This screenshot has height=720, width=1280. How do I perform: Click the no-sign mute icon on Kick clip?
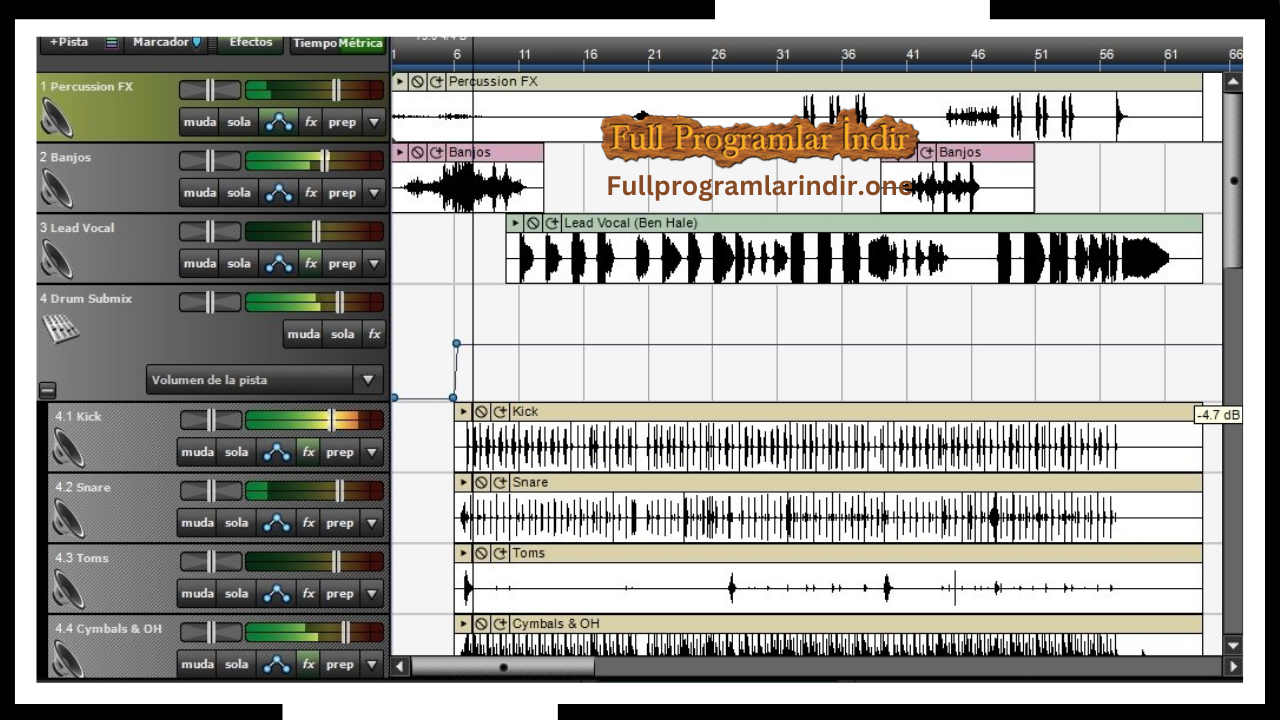pos(481,411)
